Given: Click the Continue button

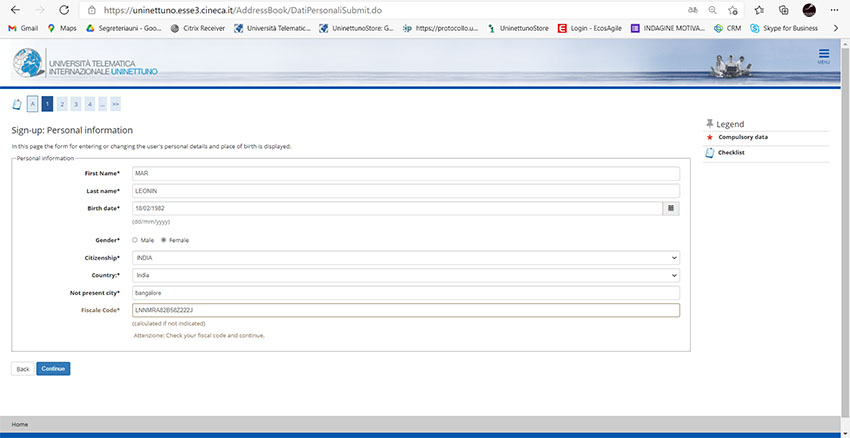Looking at the screenshot, I should pos(53,369).
